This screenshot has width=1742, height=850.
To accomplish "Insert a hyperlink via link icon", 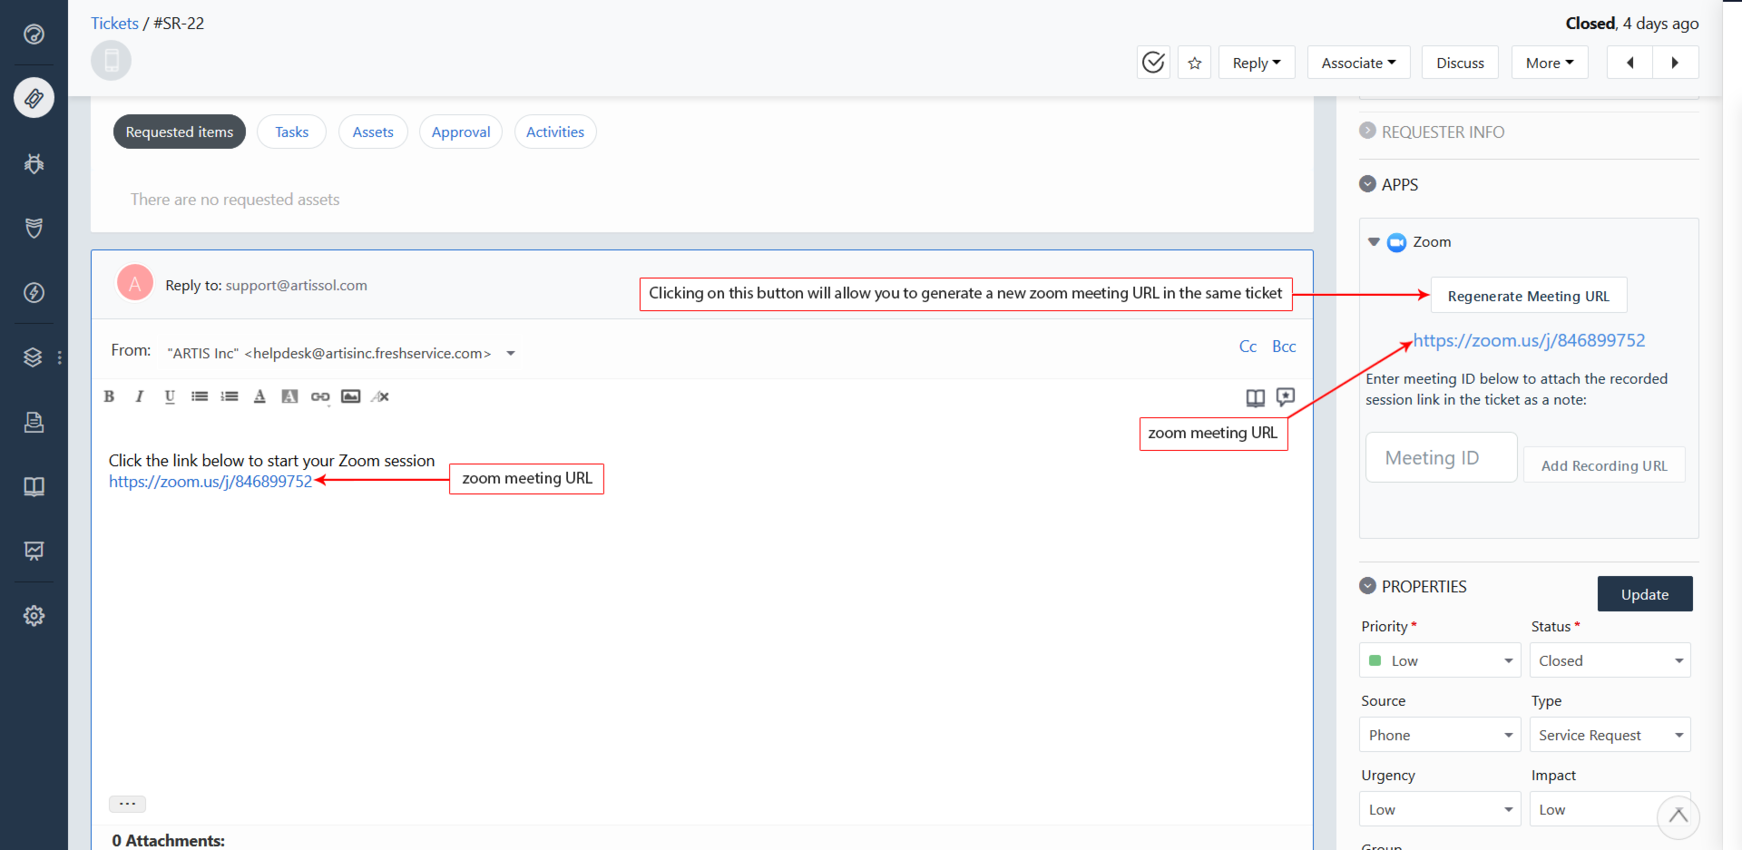I will point(320,397).
